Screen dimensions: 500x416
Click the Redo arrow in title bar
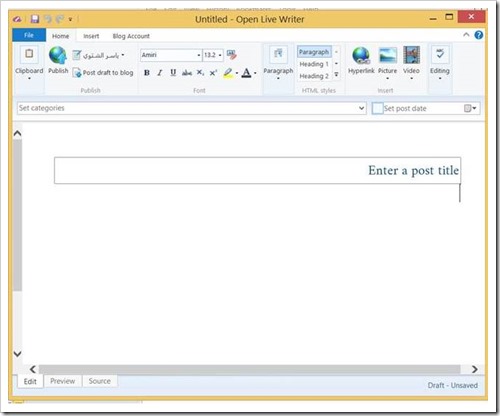[x=60, y=19]
